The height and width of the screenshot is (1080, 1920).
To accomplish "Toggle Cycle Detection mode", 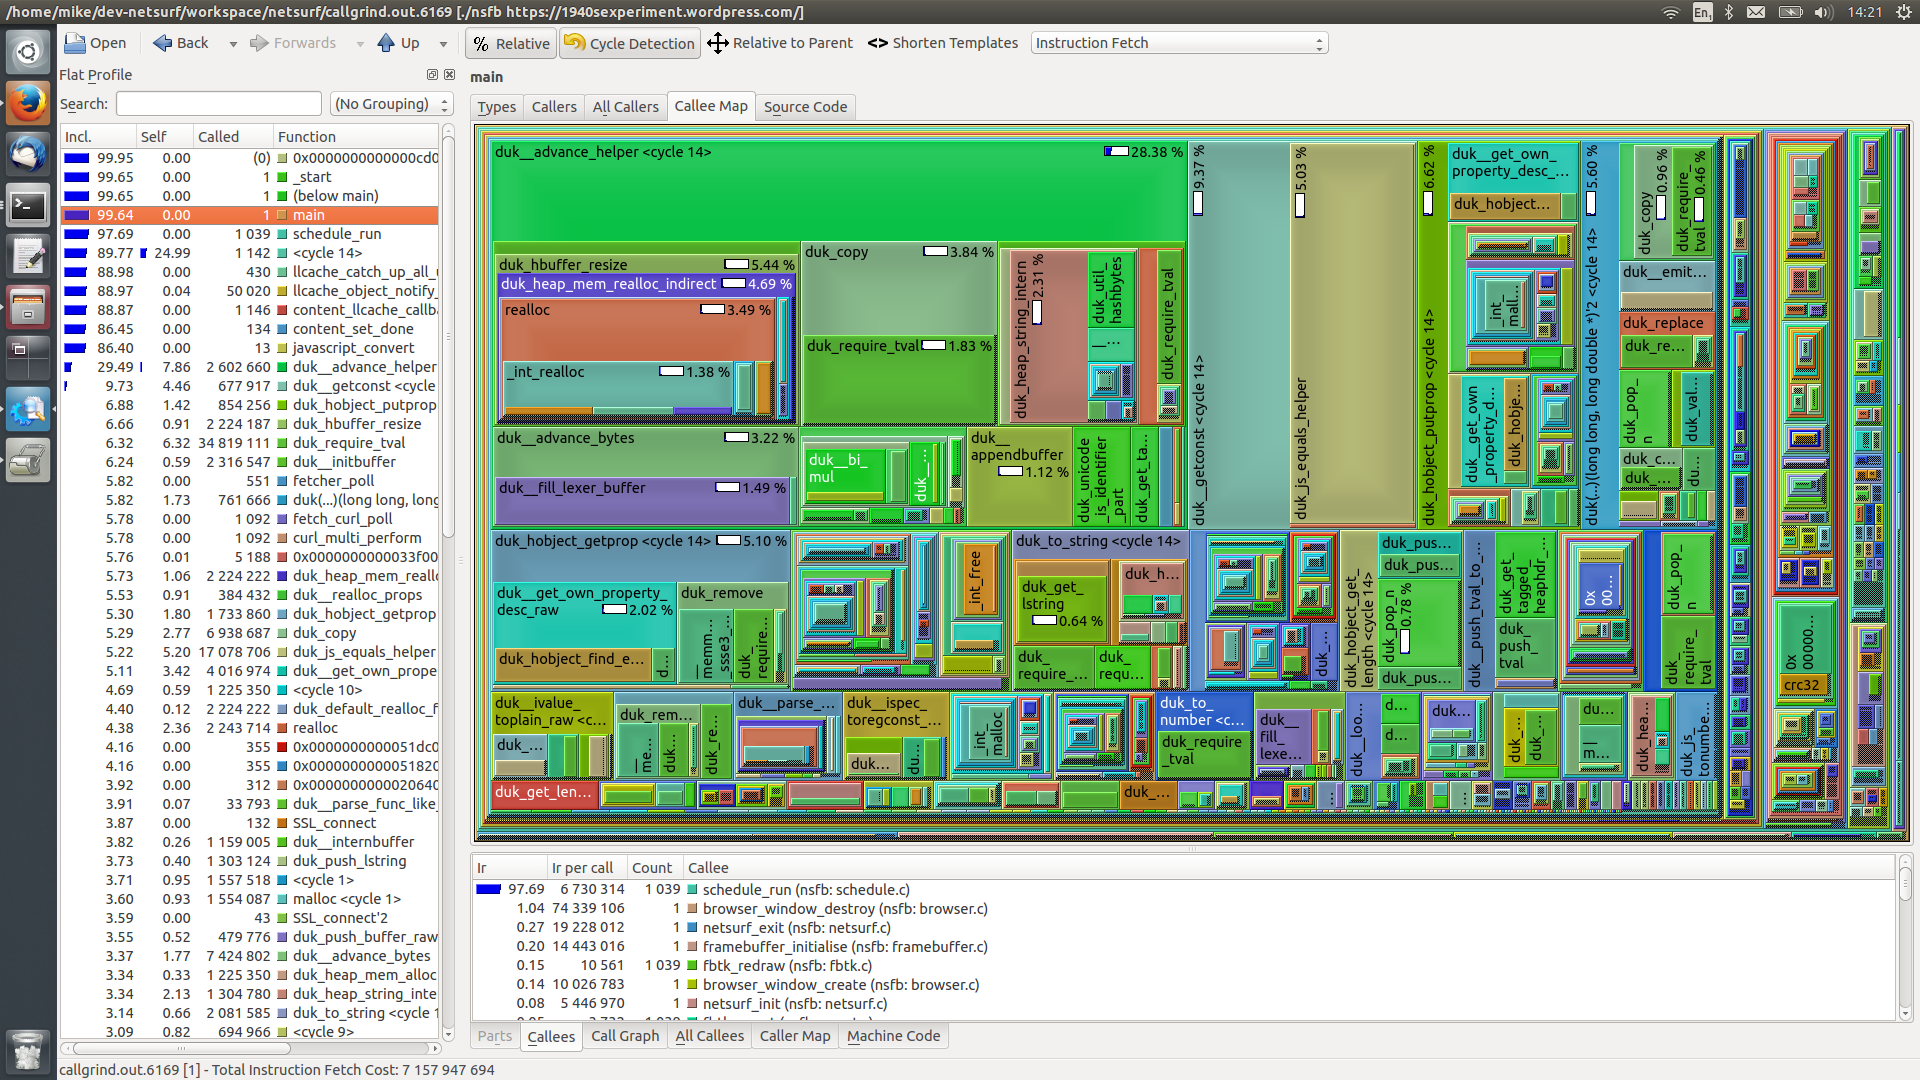I will pos(630,43).
